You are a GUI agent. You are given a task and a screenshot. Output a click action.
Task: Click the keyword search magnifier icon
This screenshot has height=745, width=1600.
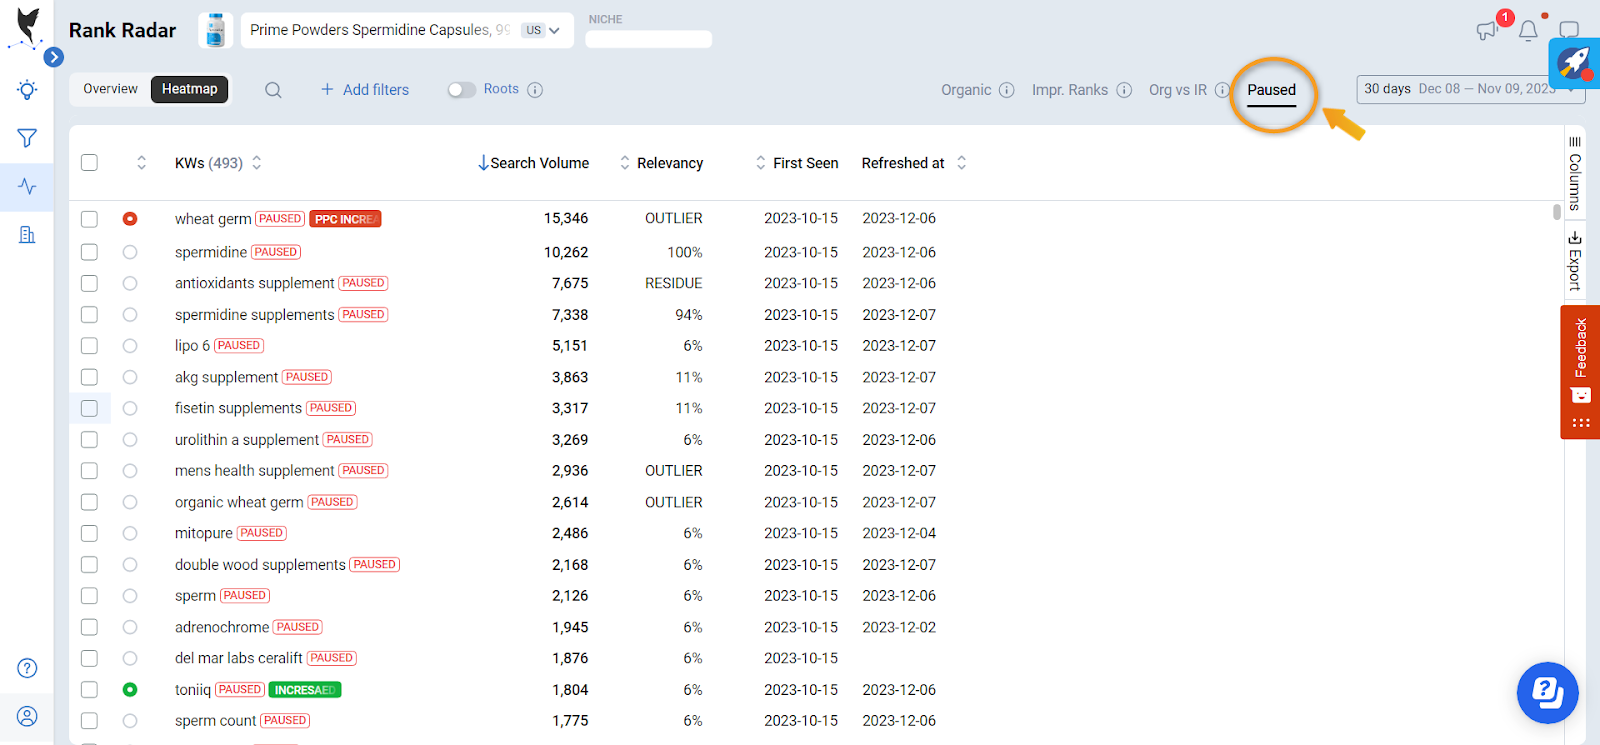[273, 90]
